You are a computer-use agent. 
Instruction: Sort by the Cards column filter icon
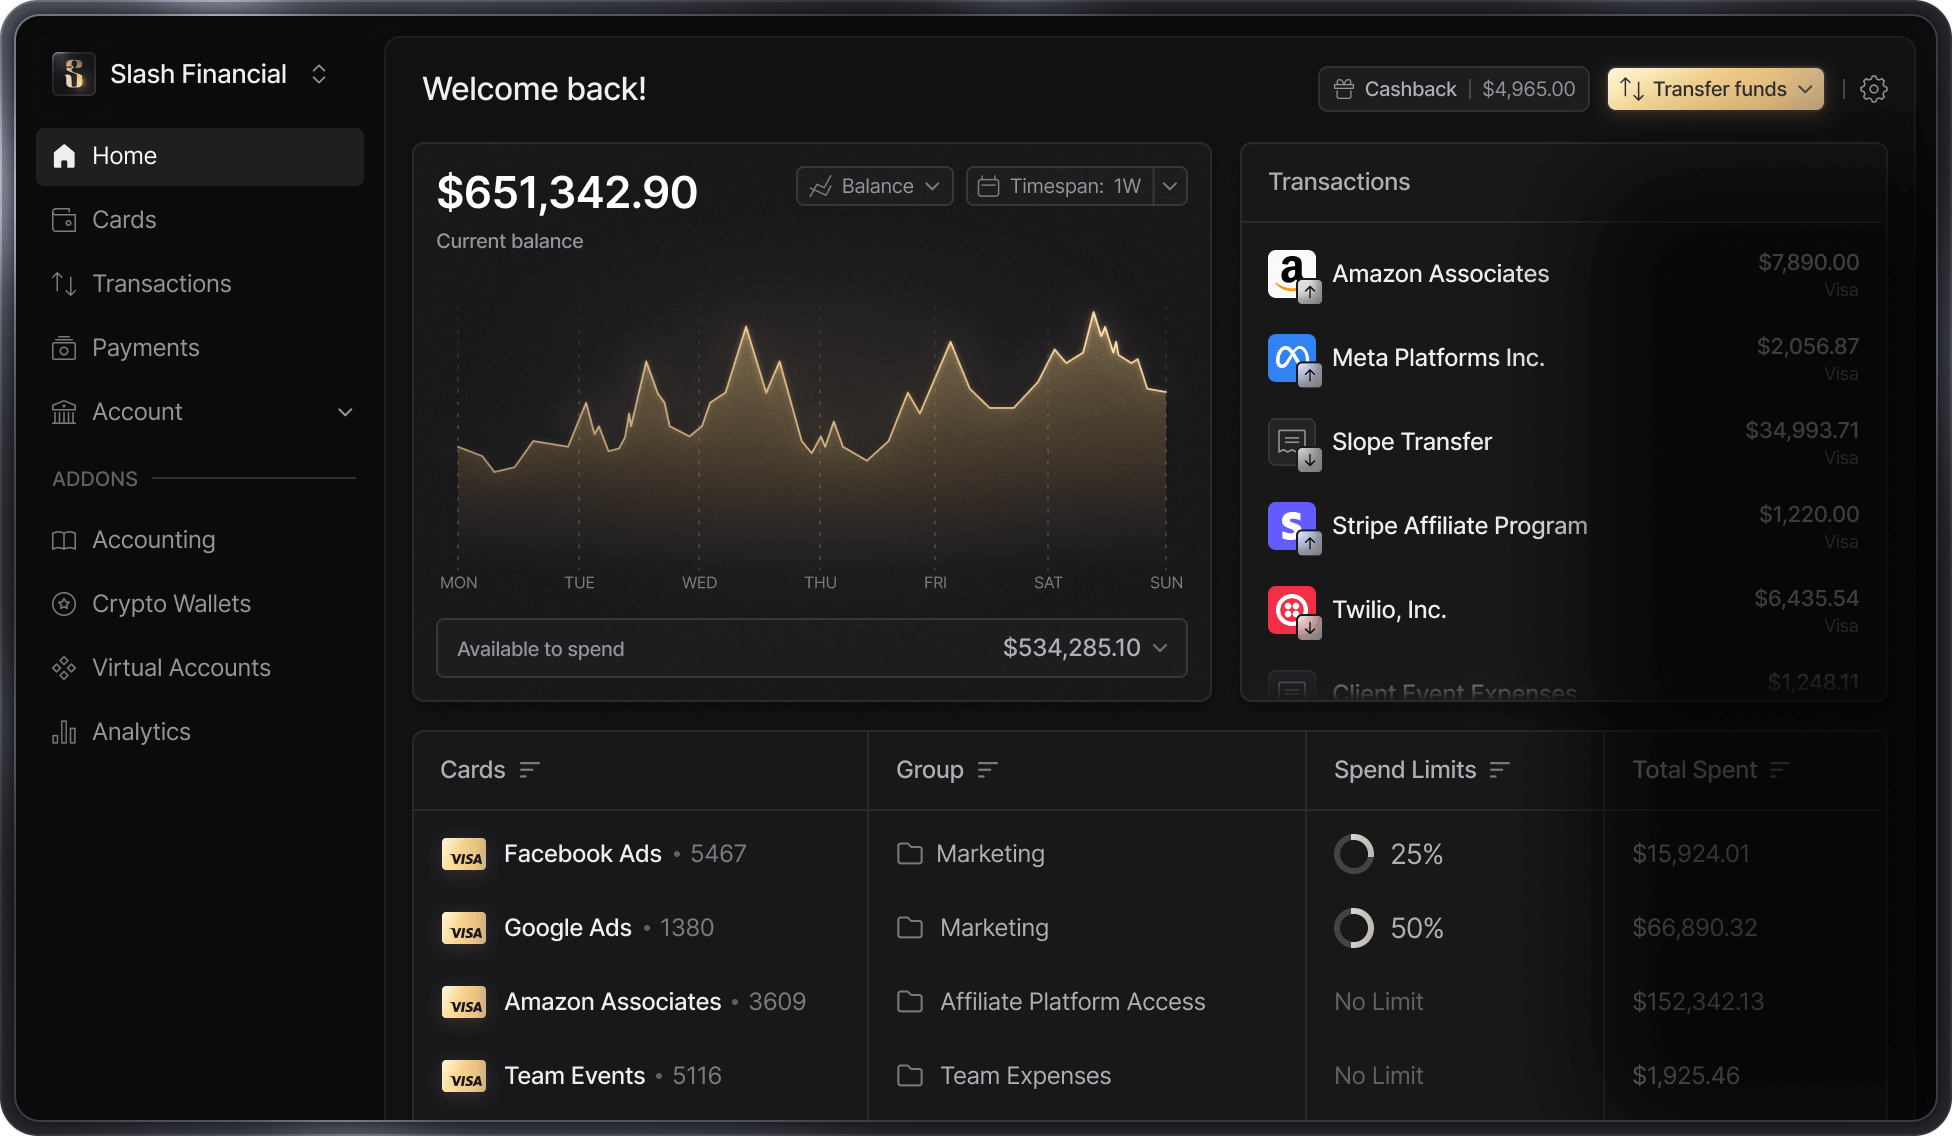(x=529, y=769)
